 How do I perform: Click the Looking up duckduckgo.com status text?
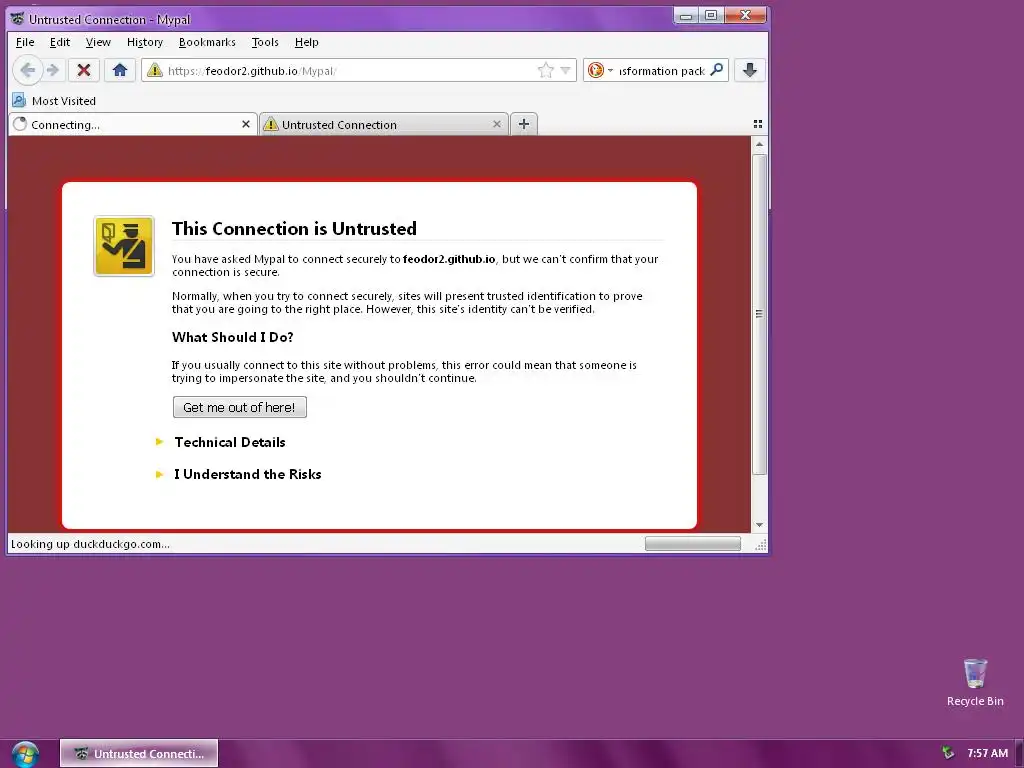pos(90,543)
